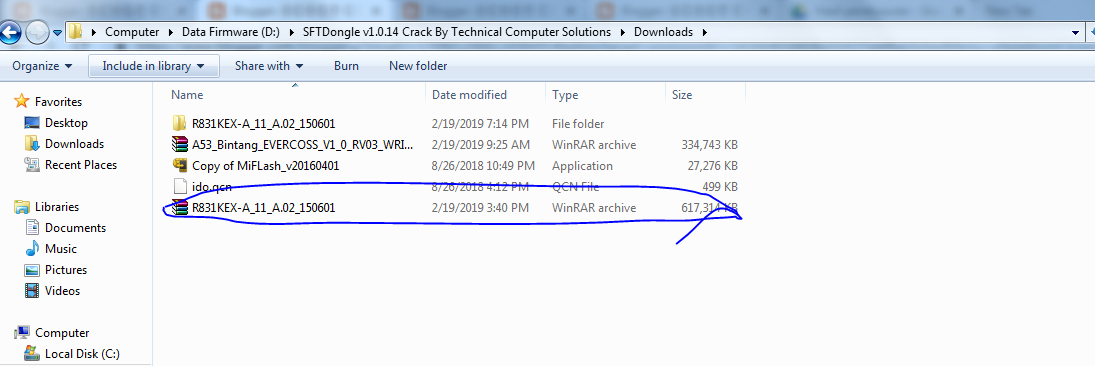
Task: Click the 334,743 KB size cell
Action: tap(710, 145)
